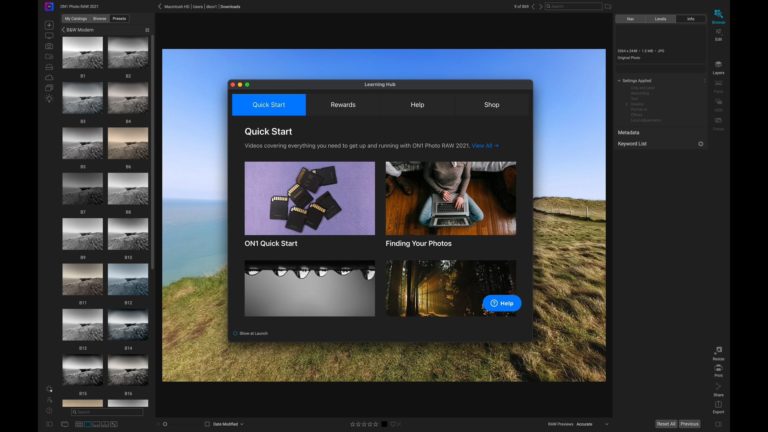Open the Date Modified sort dropdown
This screenshot has width=768, height=432.
[x=228, y=424]
